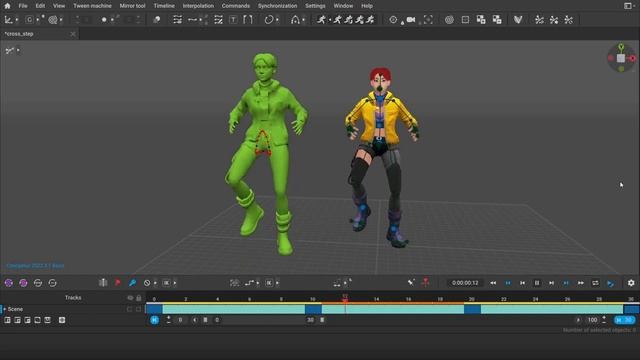Open the Tween machine menu
The height and width of the screenshot is (360, 640).
[x=92, y=6]
